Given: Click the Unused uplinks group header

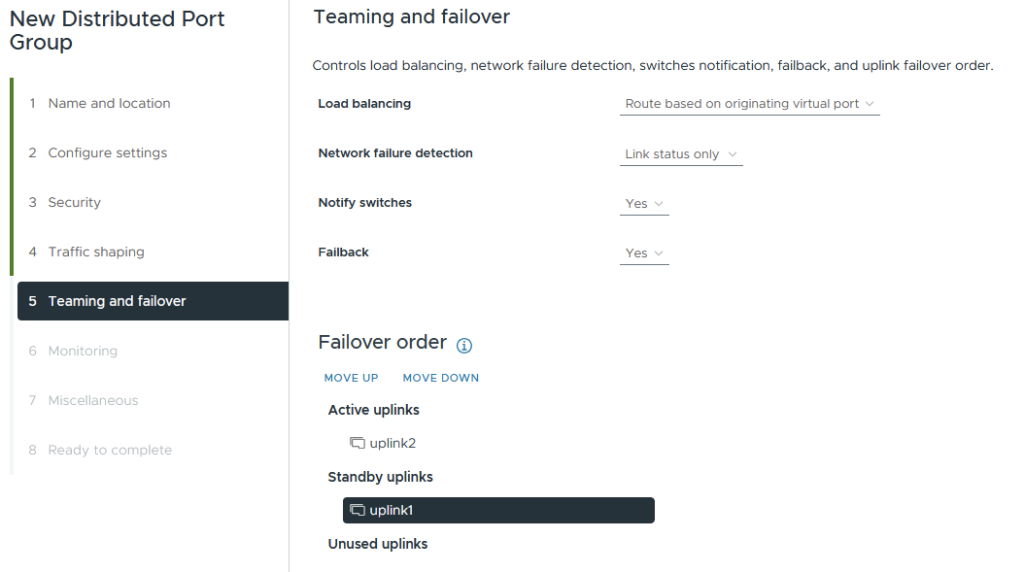Looking at the screenshot, I should 377,544.
